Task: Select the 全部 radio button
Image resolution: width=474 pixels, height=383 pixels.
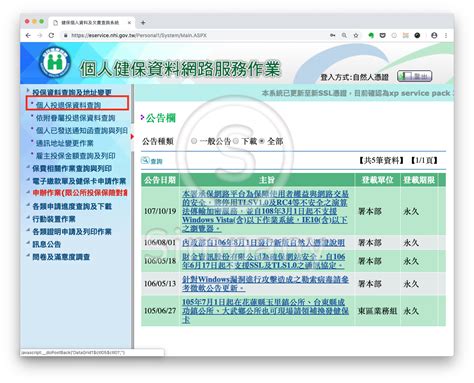Action: point(262,141)
